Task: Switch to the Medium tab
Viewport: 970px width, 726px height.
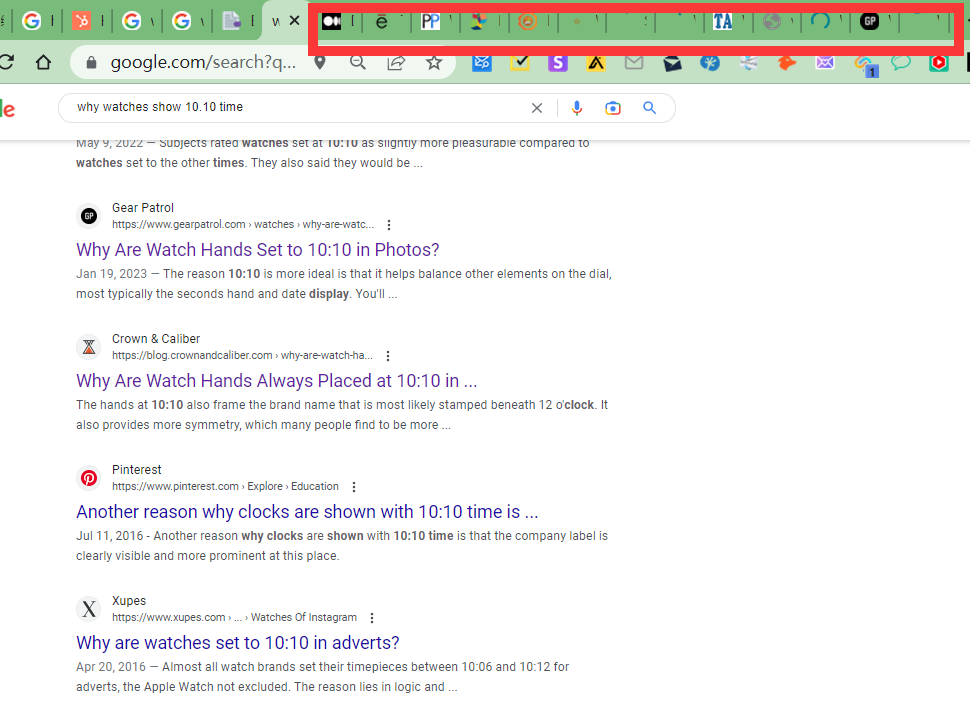Action: tap(337, 22)
